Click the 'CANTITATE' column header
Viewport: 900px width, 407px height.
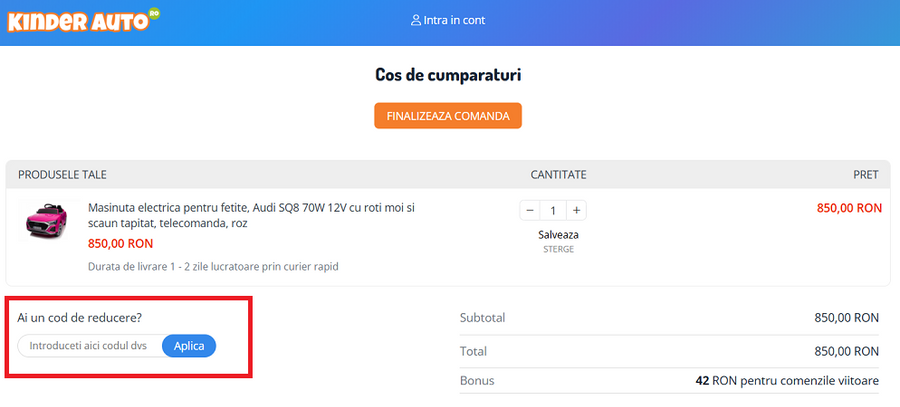coord(558,174)
